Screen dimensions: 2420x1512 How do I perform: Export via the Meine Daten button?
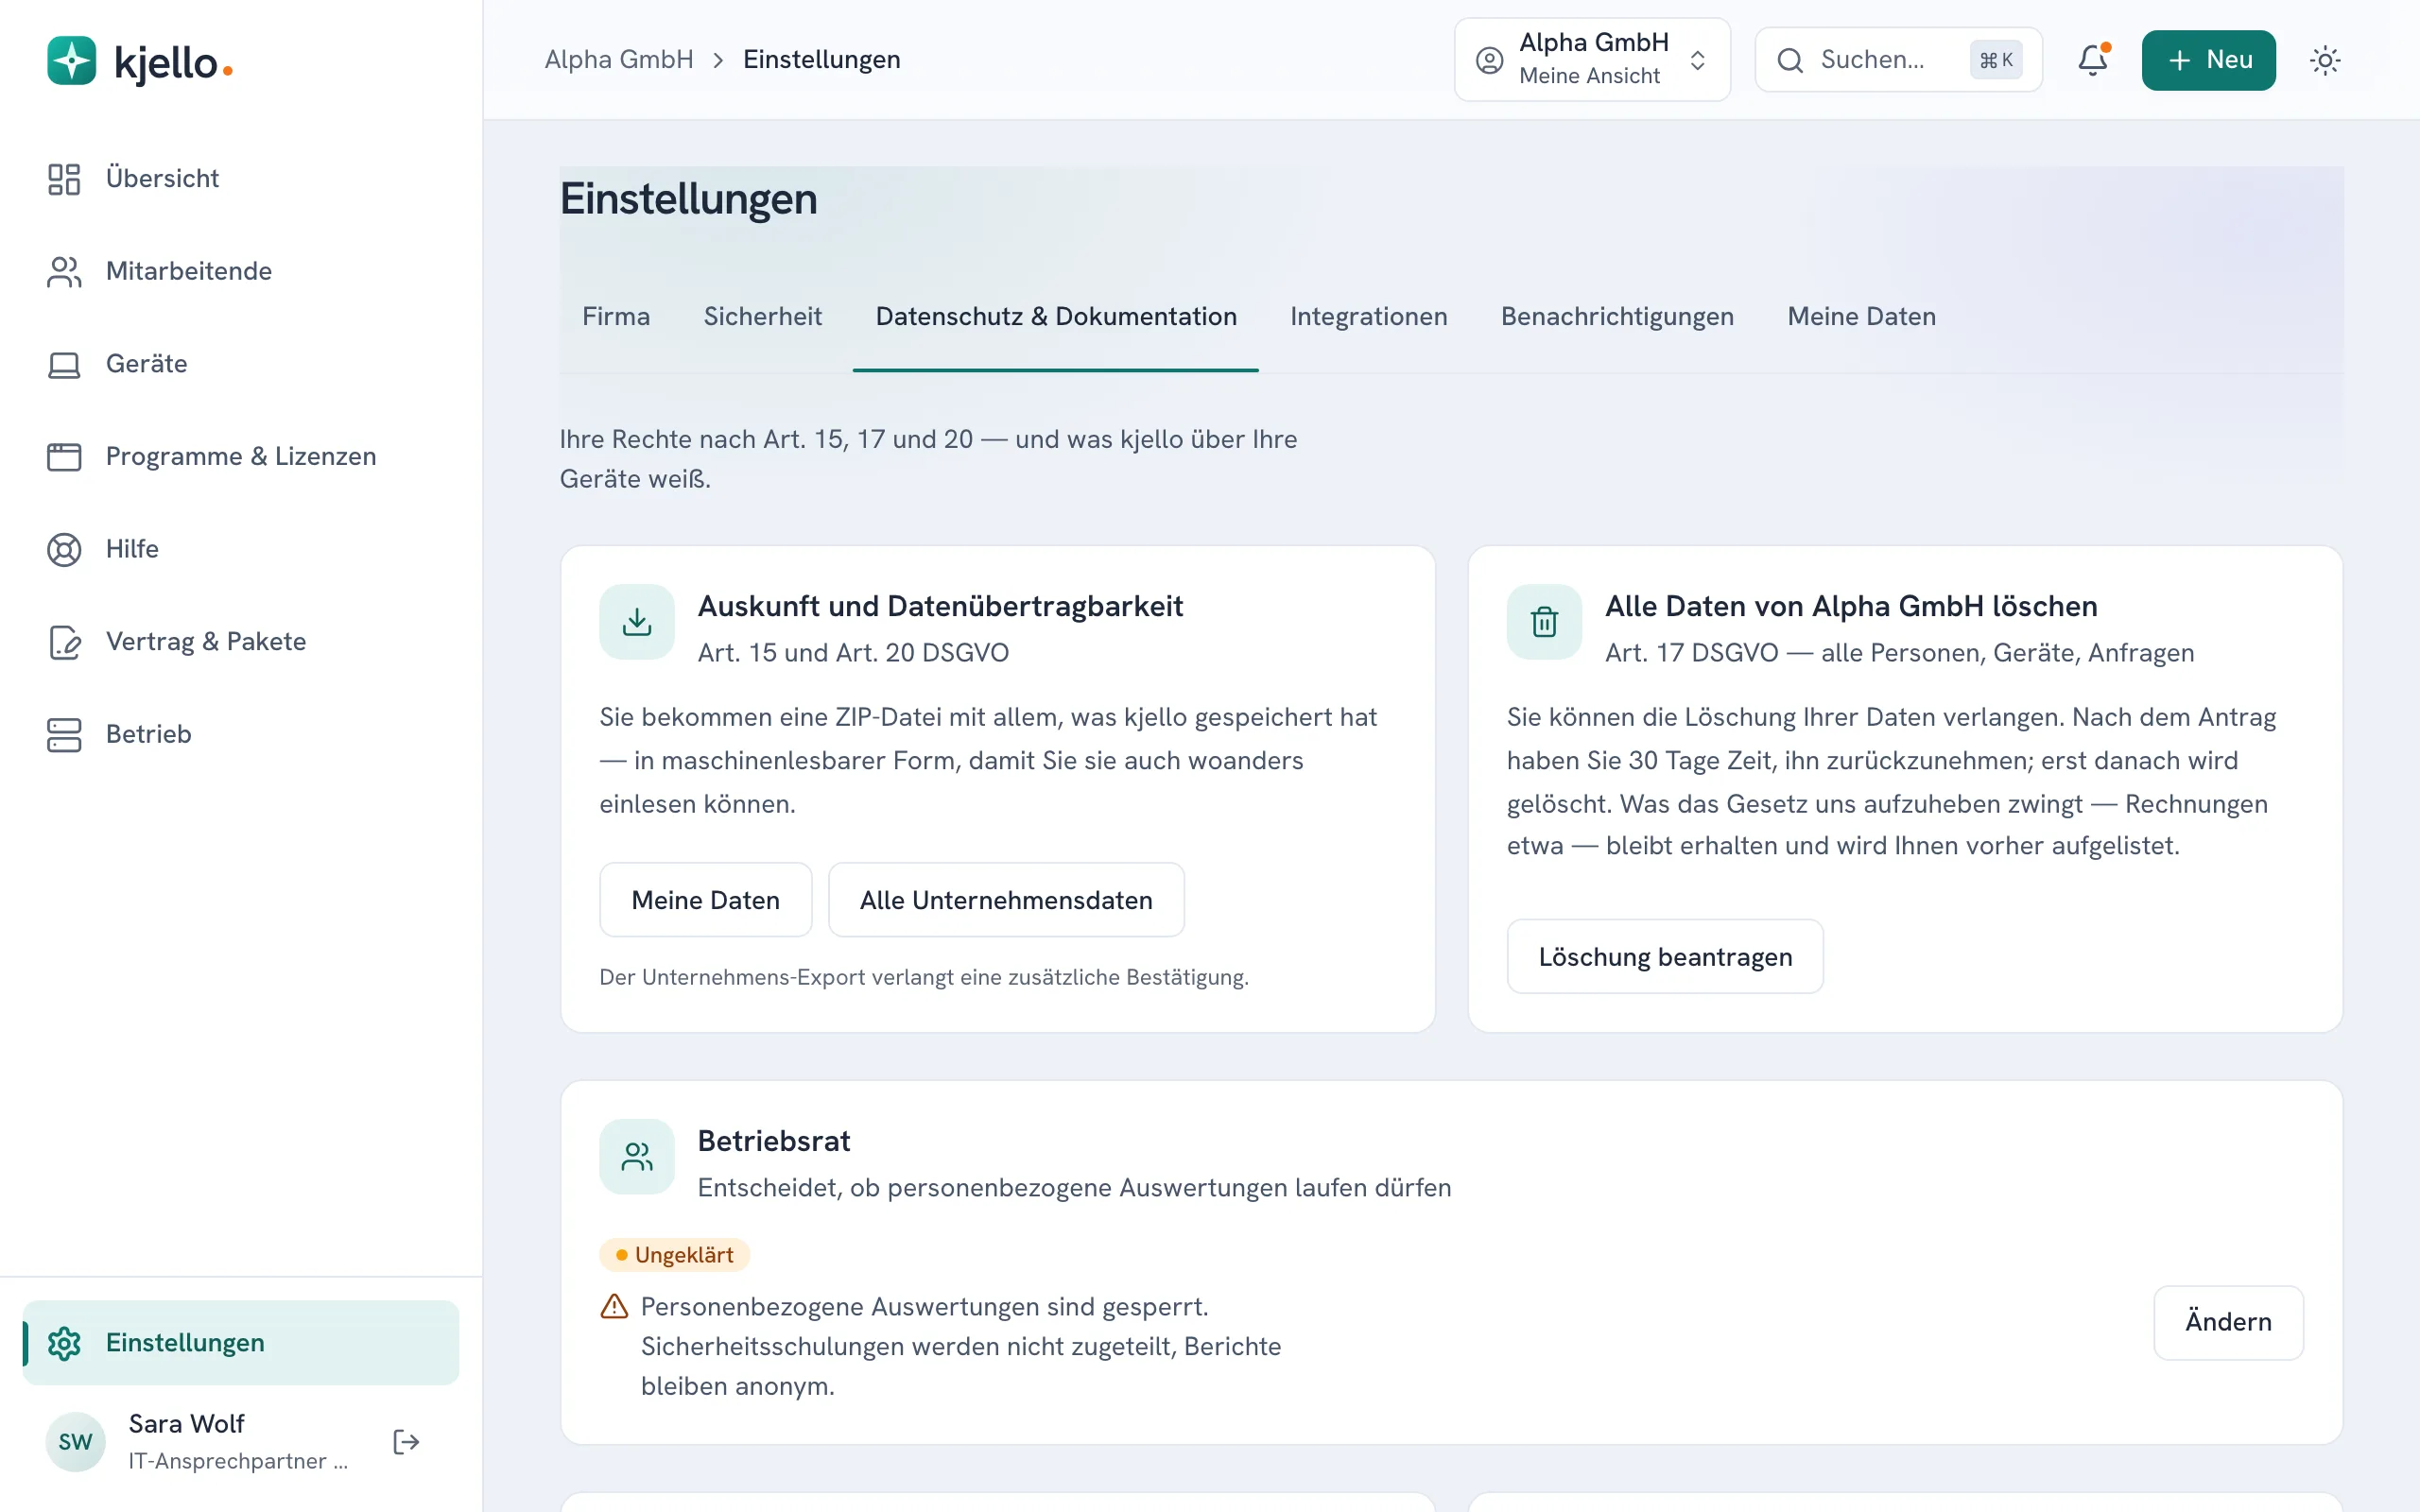[x=706, y=900]
